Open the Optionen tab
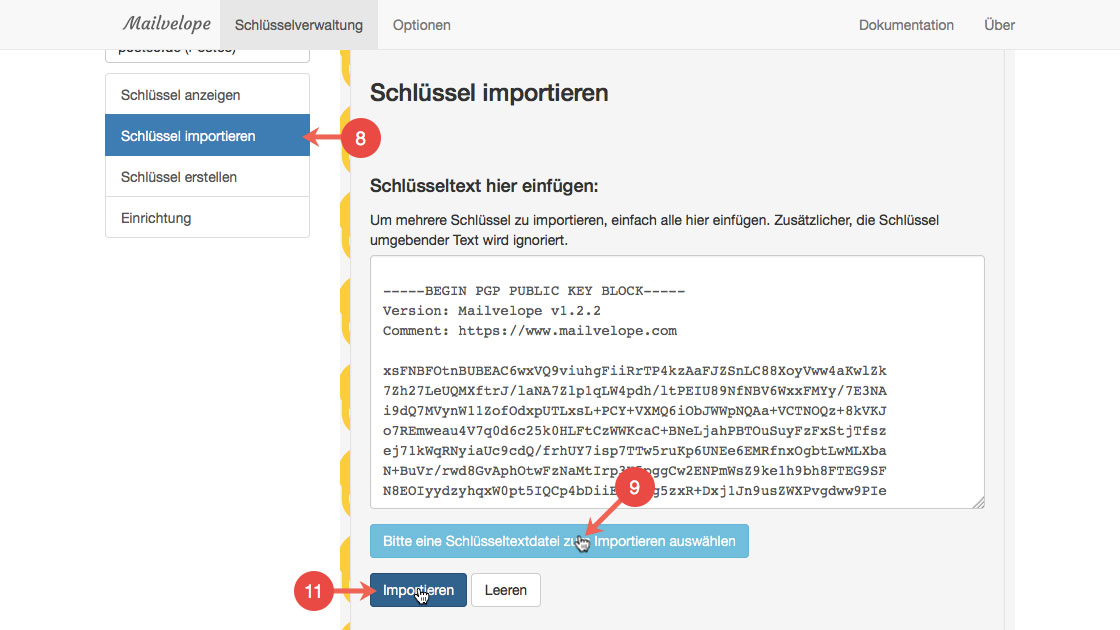Image resolution: width=1120 pixels, height=630 pixels. (421, 25)
